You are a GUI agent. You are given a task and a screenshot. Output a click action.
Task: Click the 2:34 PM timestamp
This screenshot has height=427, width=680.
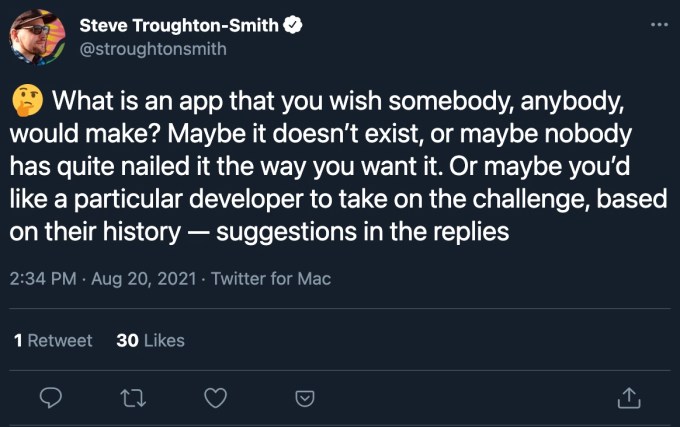[x=42, y=279]
